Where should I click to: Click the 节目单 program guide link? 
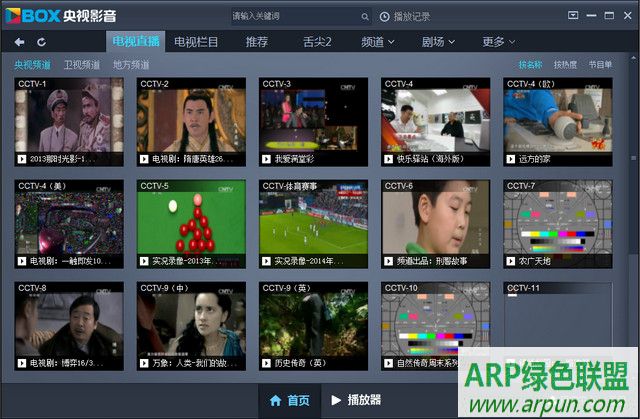600,64
